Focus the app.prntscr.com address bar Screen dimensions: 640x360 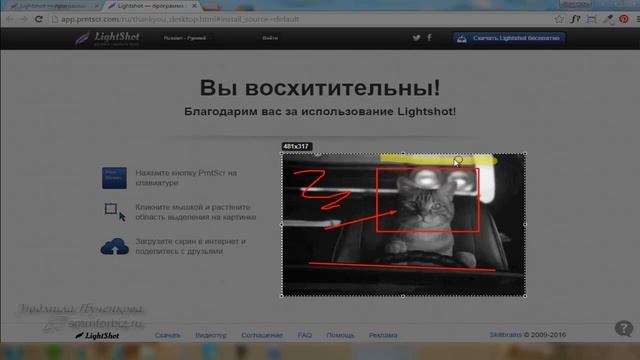click(302, 19)
